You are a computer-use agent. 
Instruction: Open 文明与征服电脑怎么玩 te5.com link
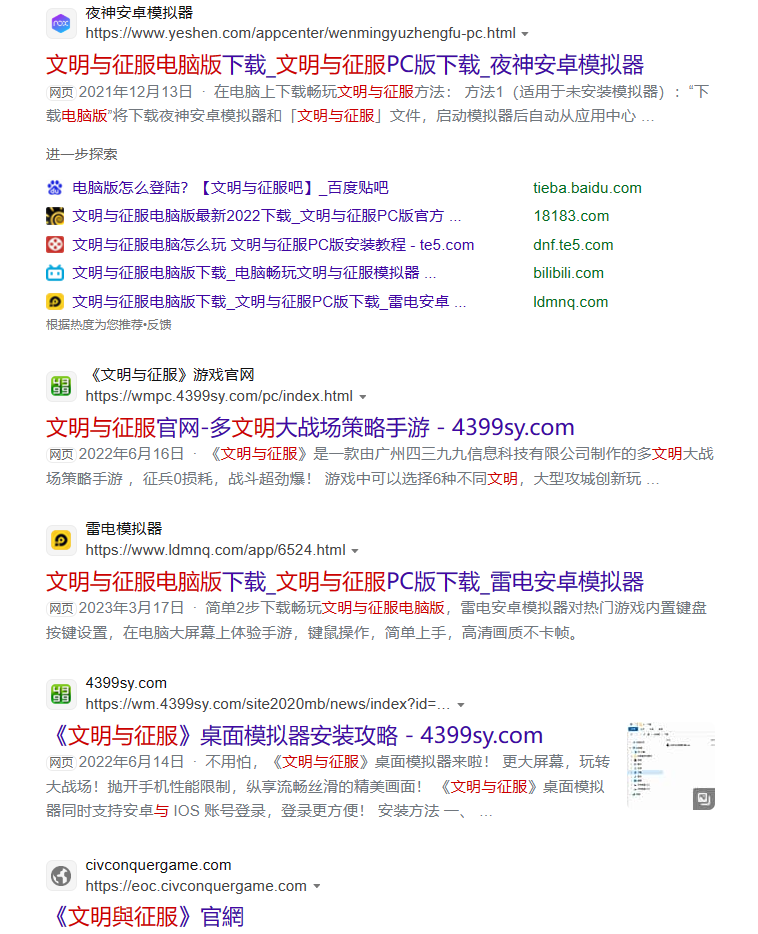(273, 245)
